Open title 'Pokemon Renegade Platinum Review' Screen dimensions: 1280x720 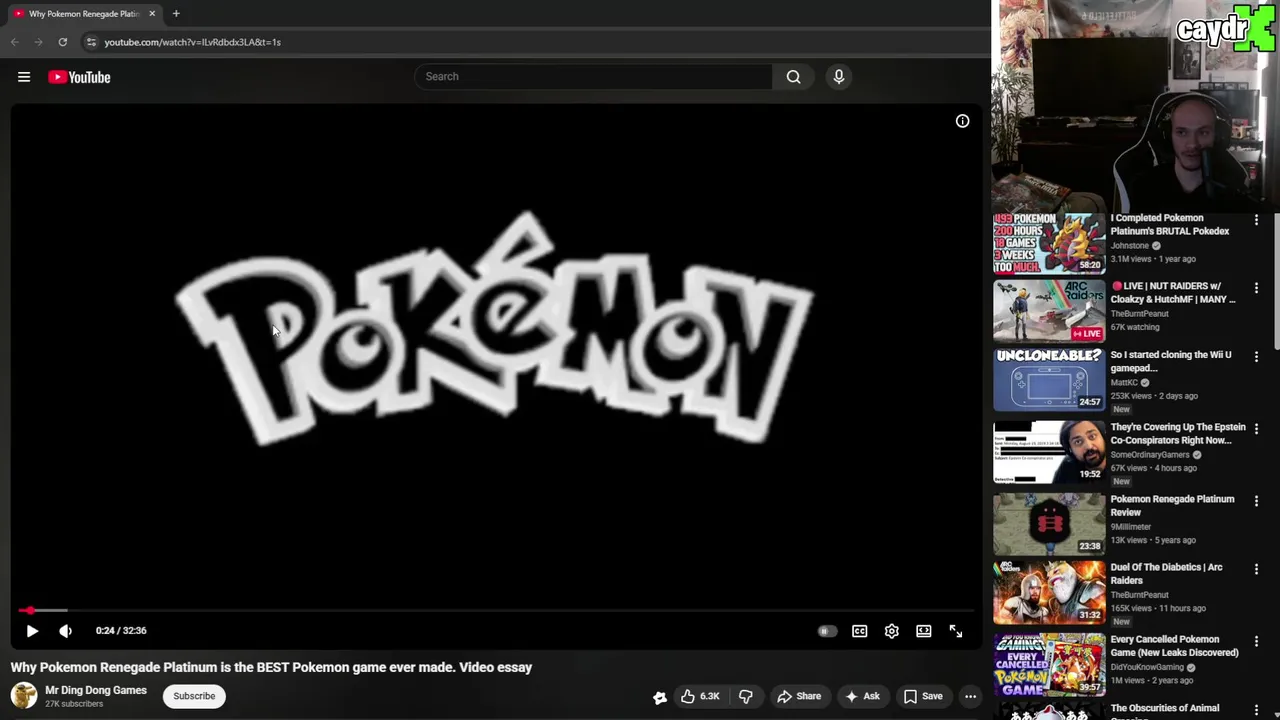1172,505
